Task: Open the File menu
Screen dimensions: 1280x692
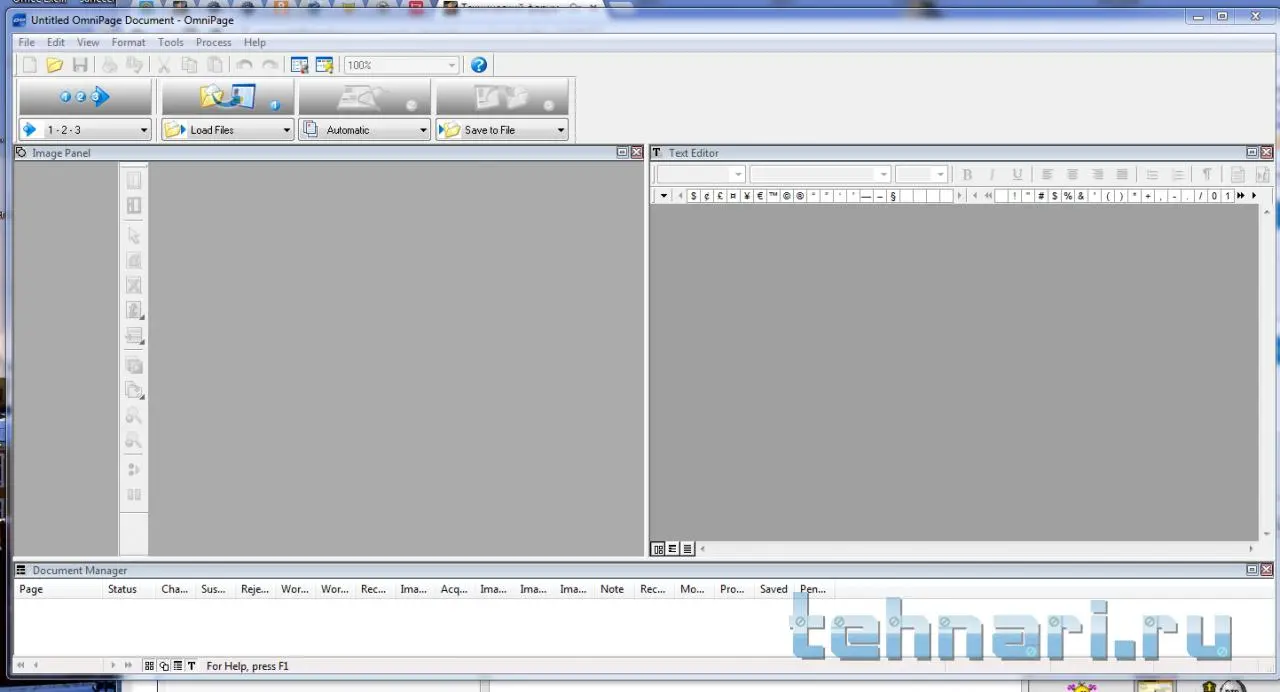Action: pos(26,42)
